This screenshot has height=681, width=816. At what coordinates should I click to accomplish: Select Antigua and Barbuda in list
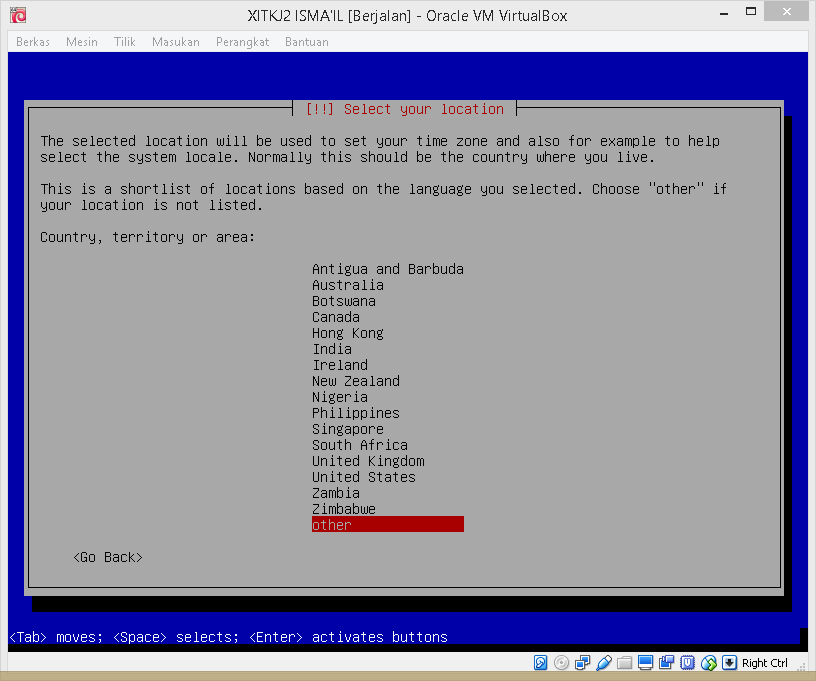point(388,269)
